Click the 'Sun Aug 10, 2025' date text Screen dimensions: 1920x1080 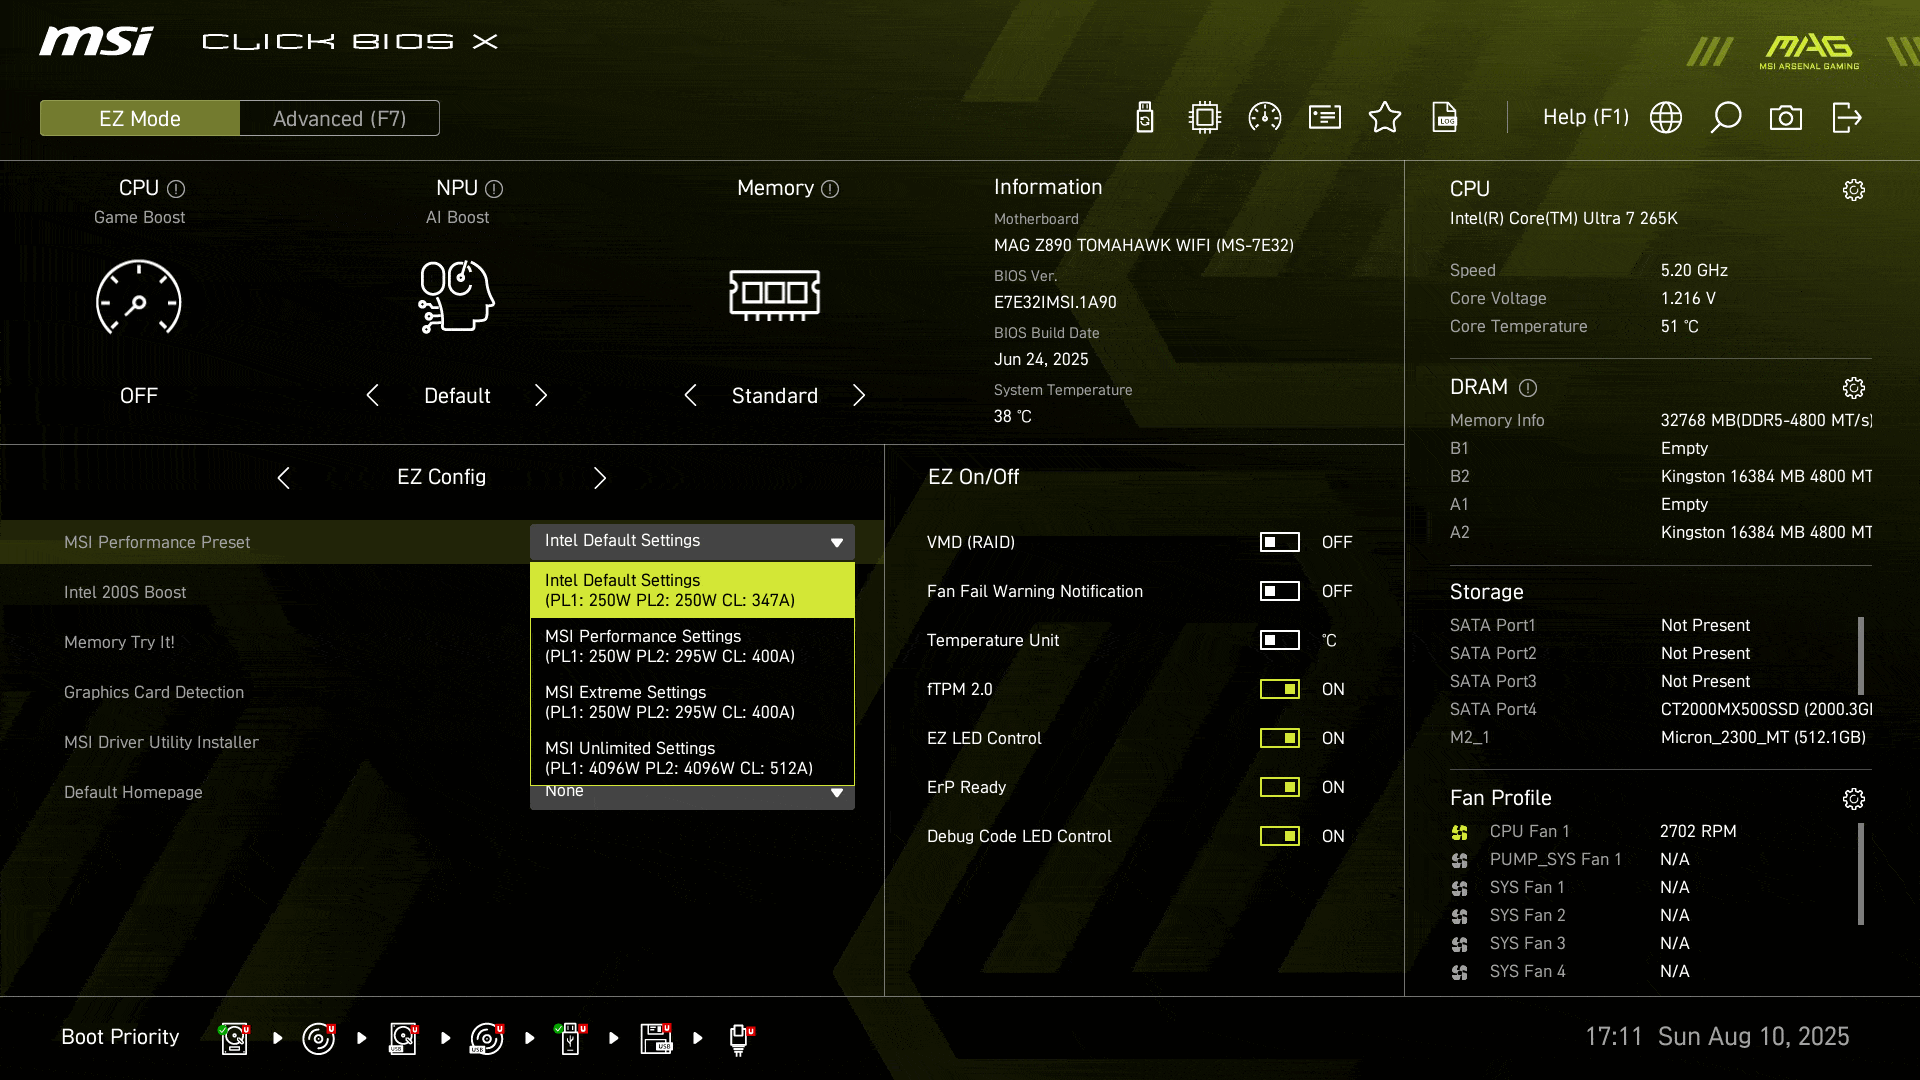coord(1754,1036)
